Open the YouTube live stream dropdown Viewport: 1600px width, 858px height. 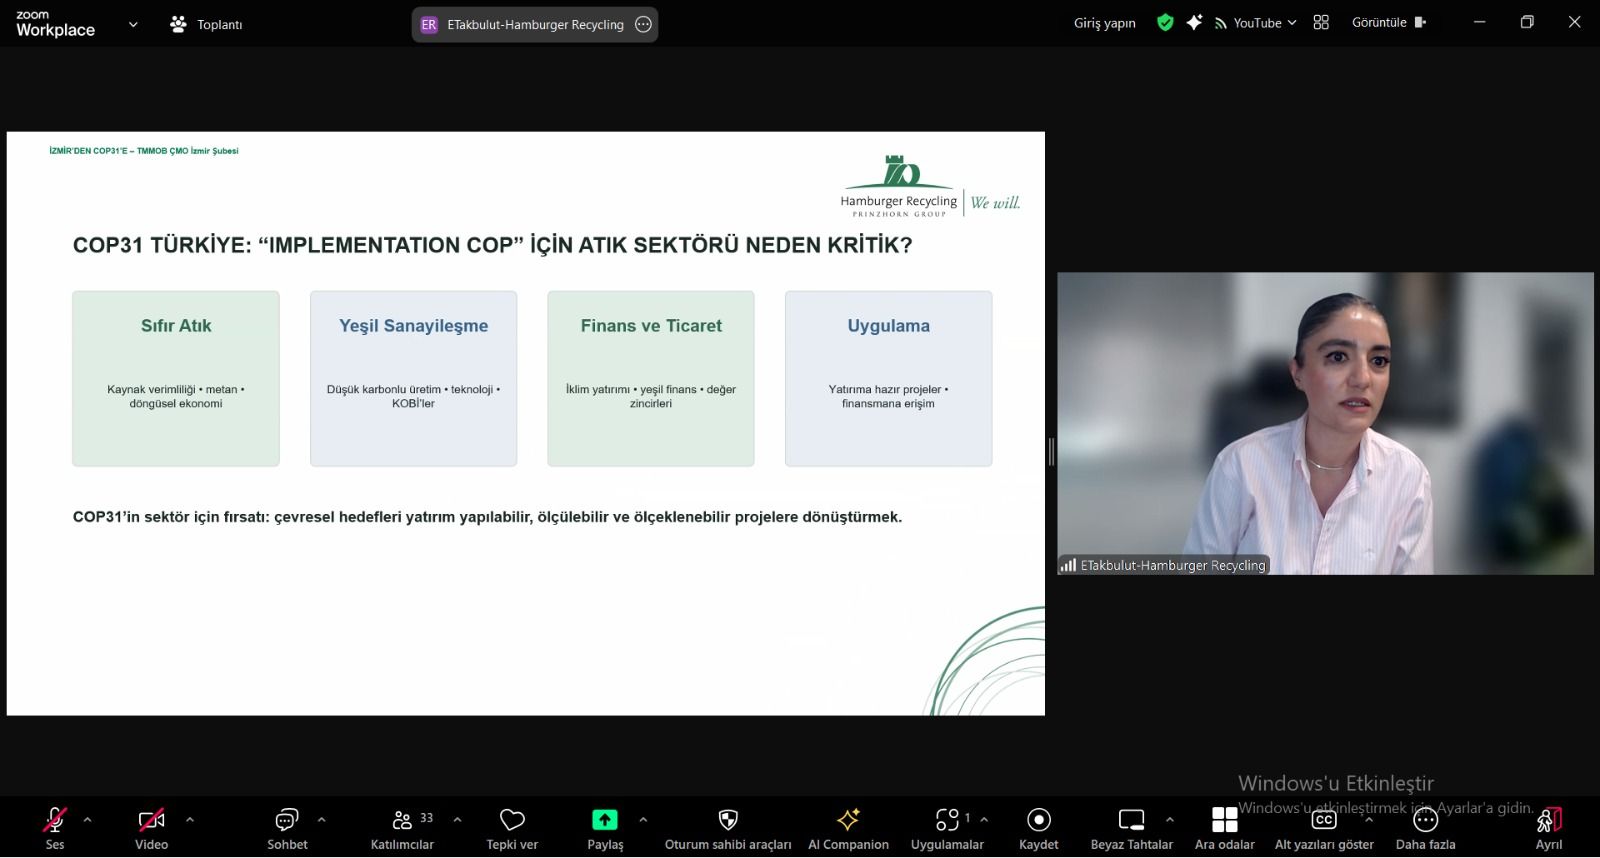[x=1256, y=23]
